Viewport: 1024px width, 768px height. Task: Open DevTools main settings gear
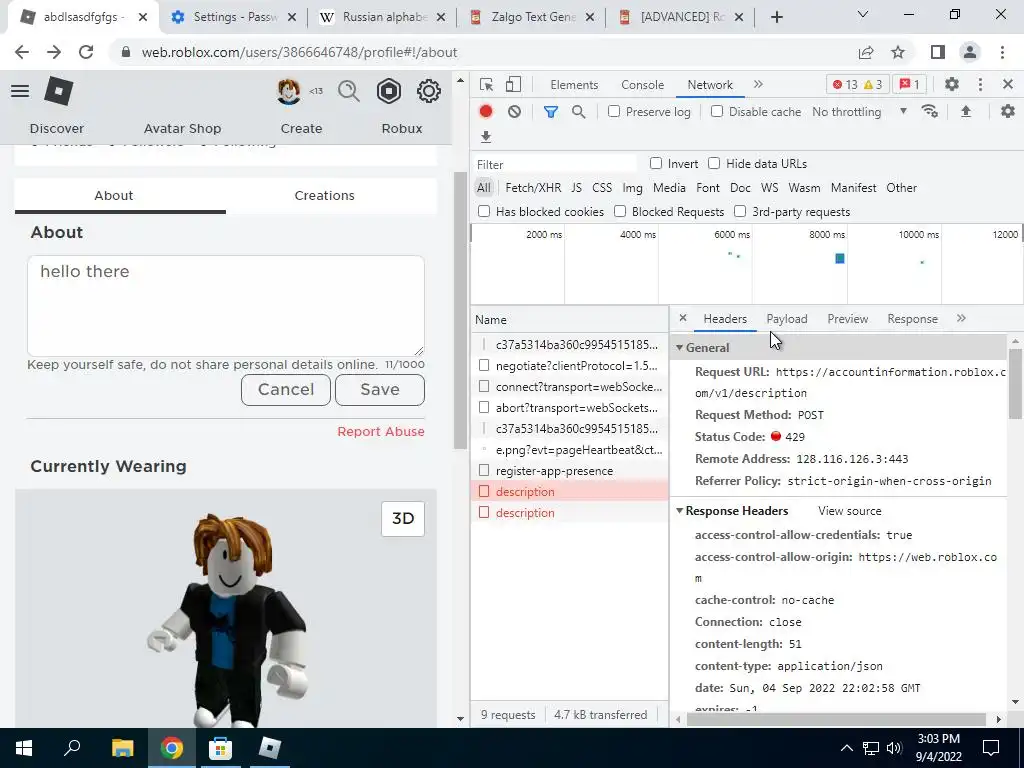coord(952,84)
